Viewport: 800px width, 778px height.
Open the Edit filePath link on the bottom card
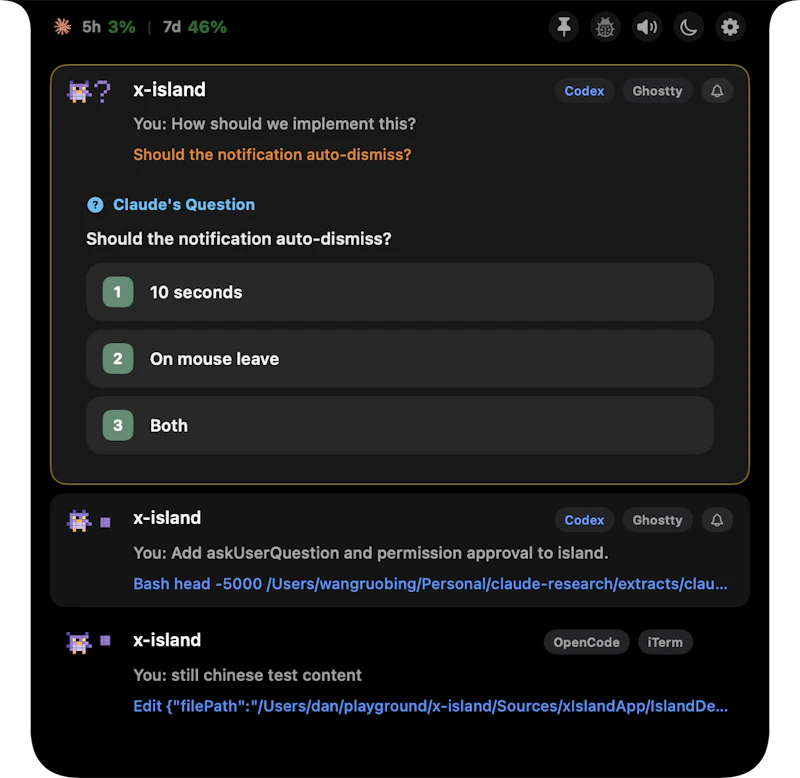pyautogui.click(x=430, y=706)
